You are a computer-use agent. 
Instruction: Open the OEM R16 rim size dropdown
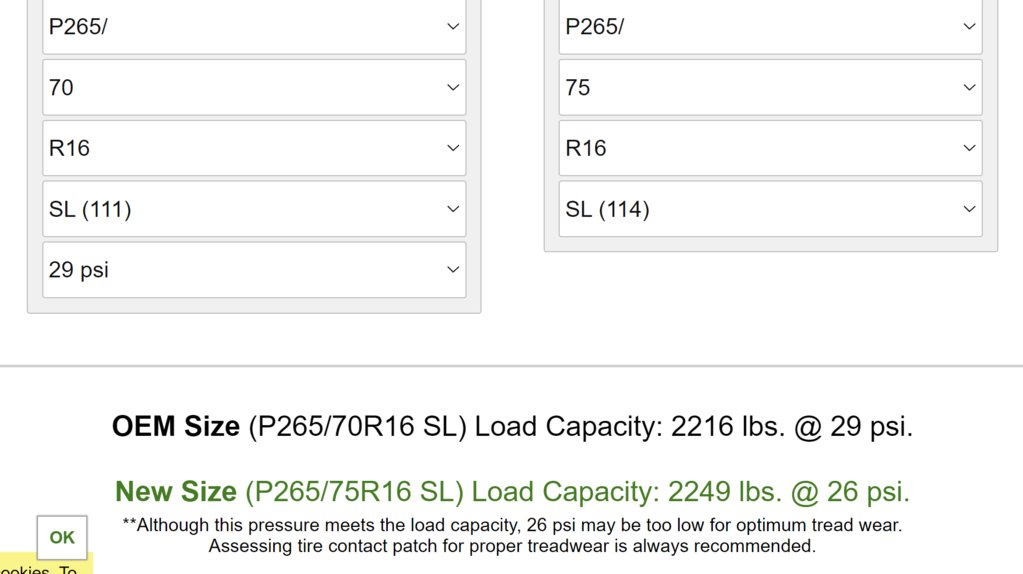[x=254, y=148]
